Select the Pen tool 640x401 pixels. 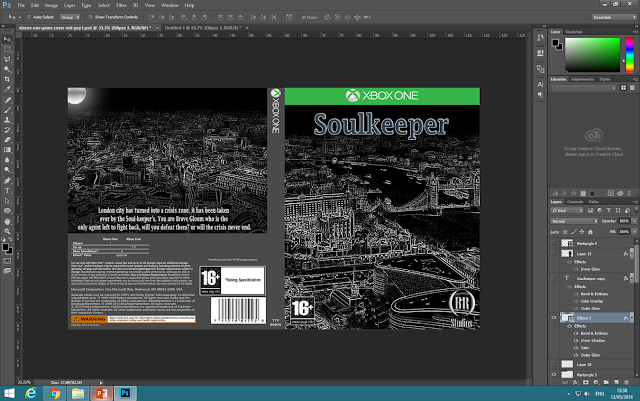click(x=7, y=180)
